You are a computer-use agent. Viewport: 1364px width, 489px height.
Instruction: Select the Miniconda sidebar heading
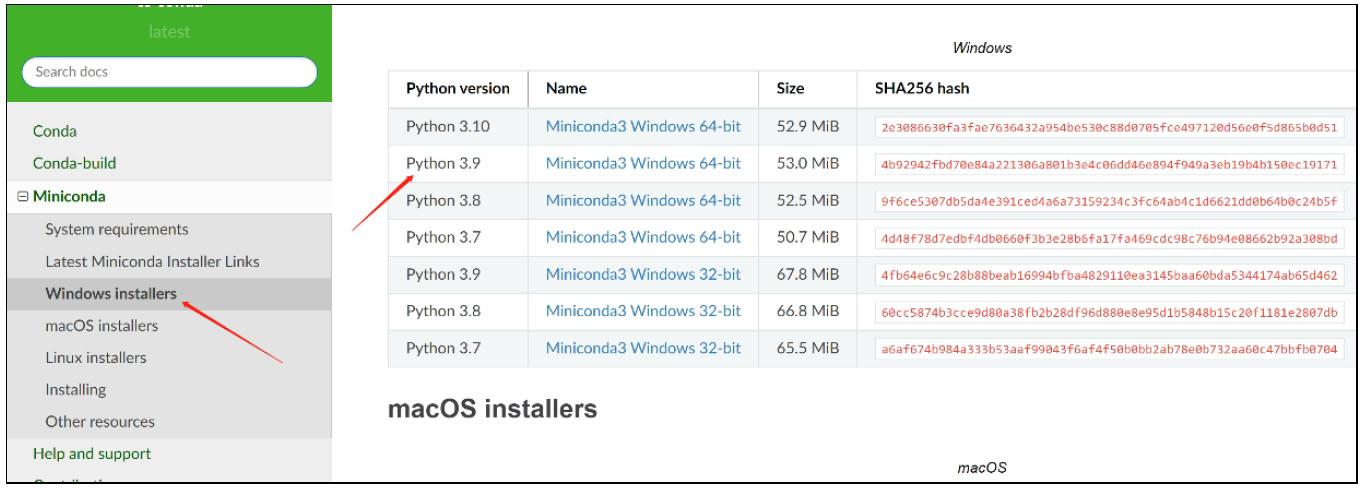[x=69, y=197]
